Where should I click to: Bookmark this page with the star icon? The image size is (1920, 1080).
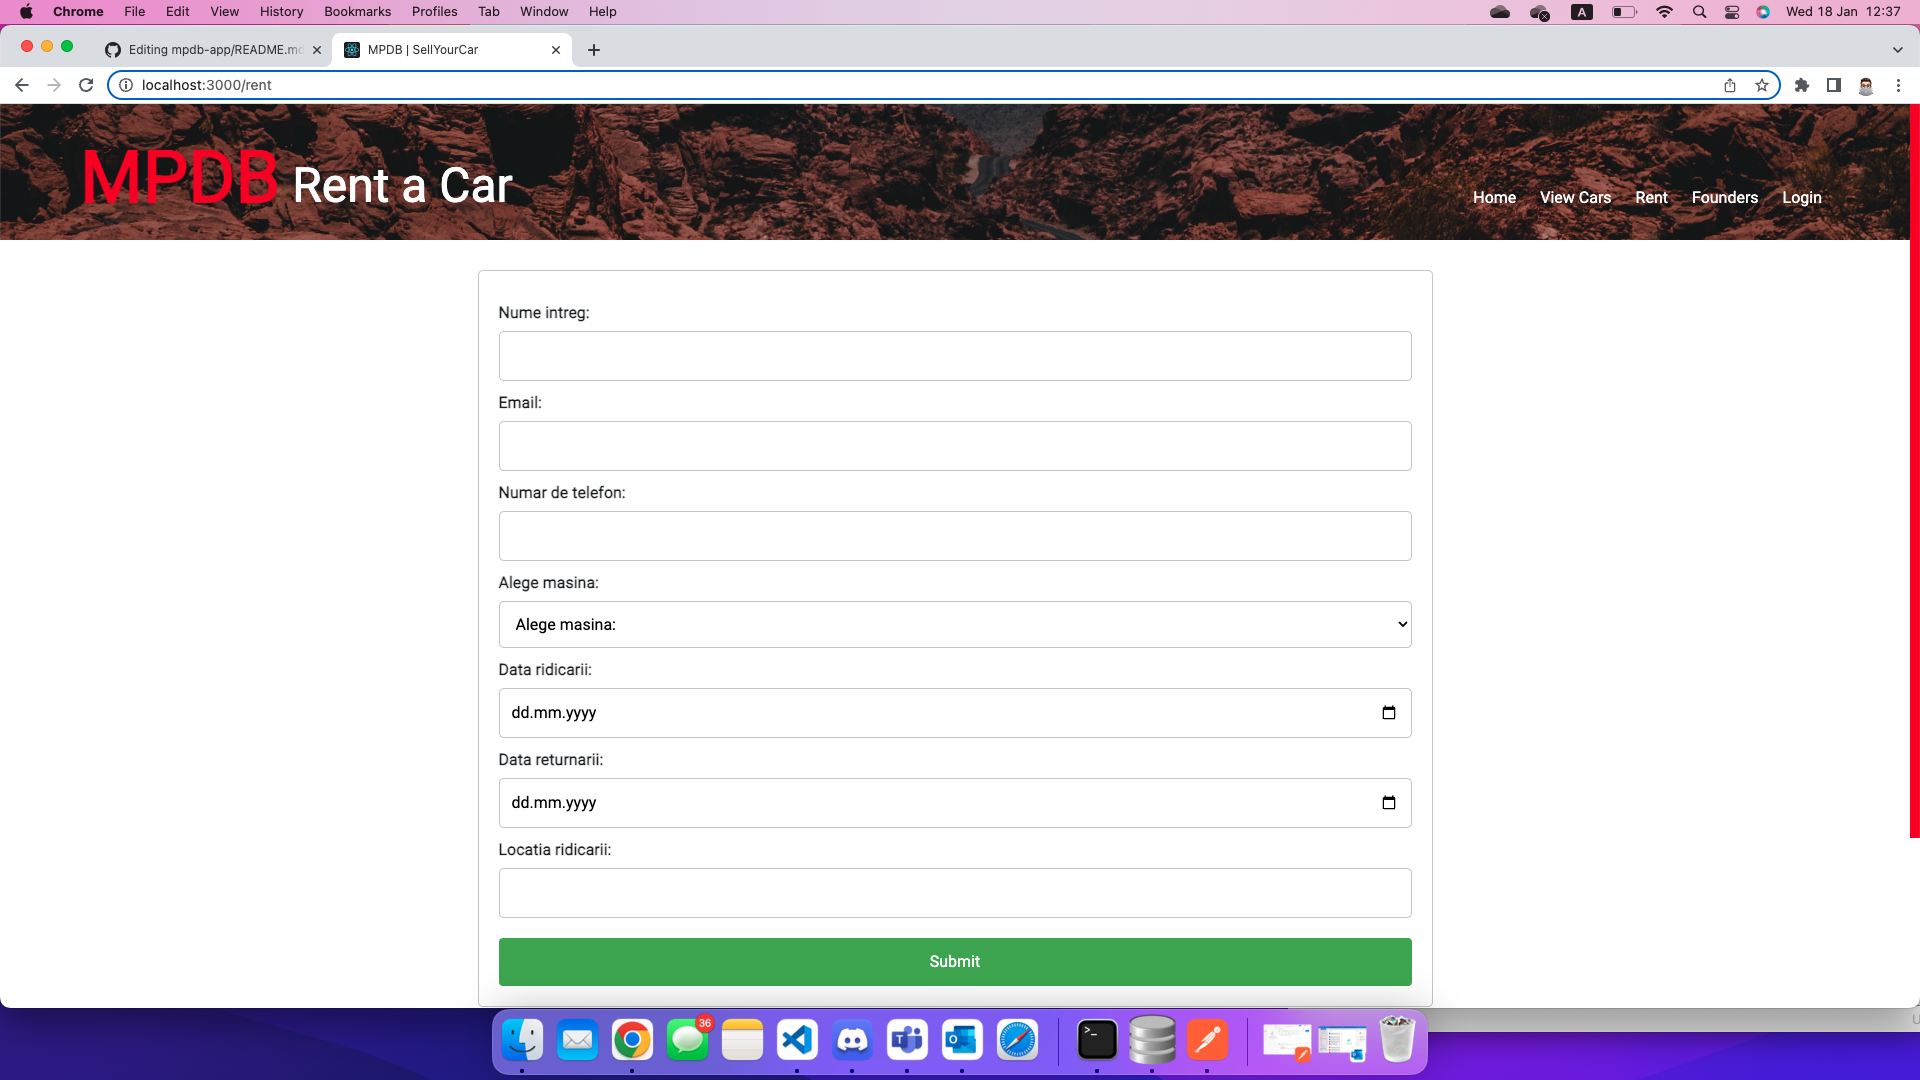1761,85
